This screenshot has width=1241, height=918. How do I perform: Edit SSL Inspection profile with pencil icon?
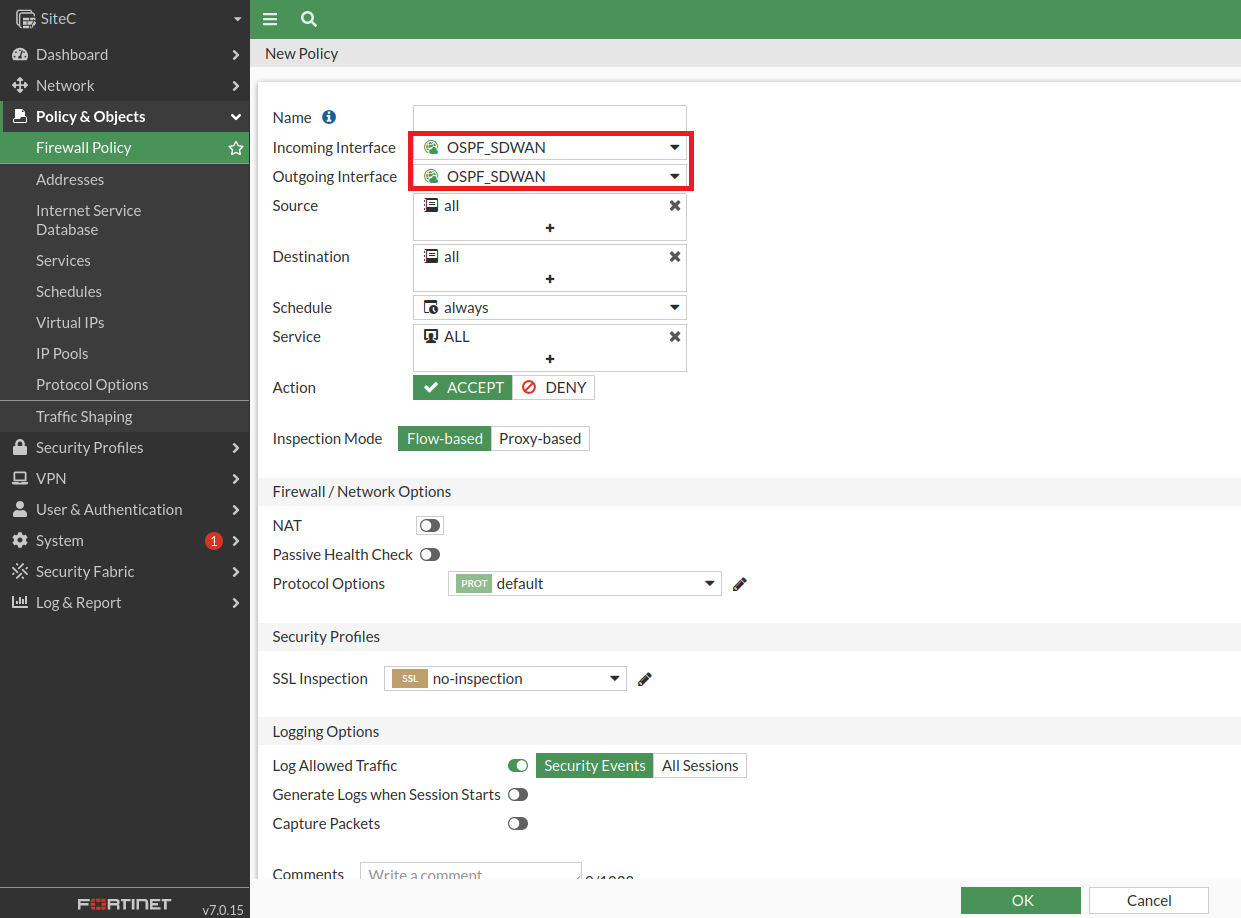[645, 679]
